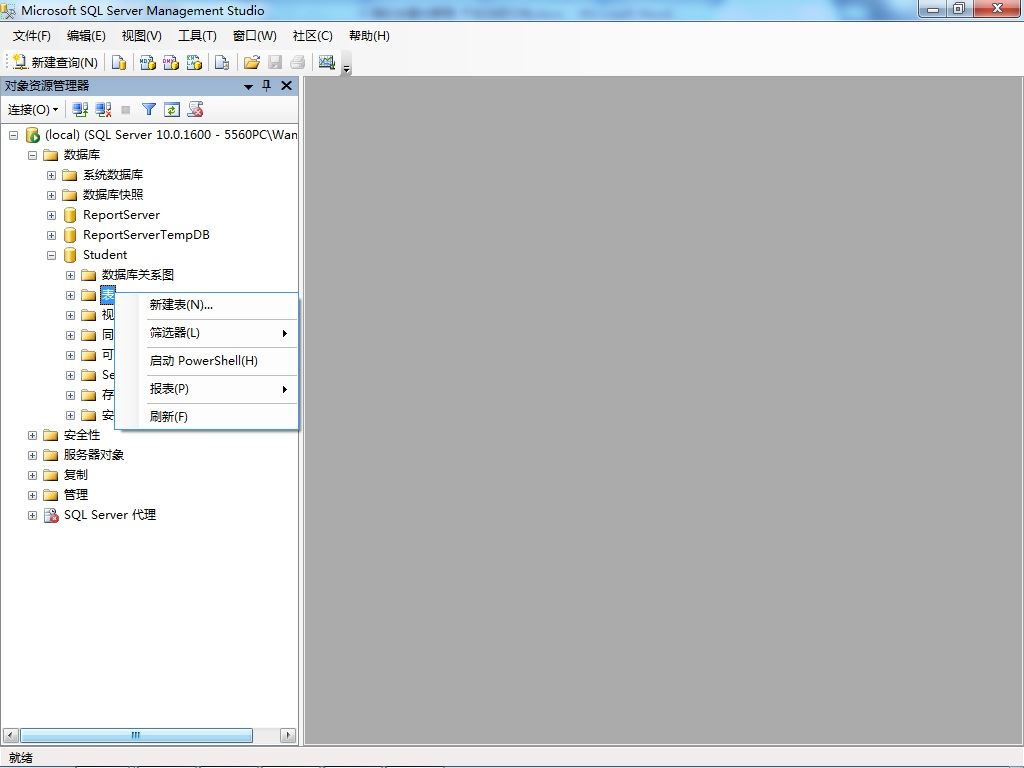Click the Save disk icon in the toolbar
This screenshot has width=1024, height=768.
pyautogui.click(x=275, y=62)
